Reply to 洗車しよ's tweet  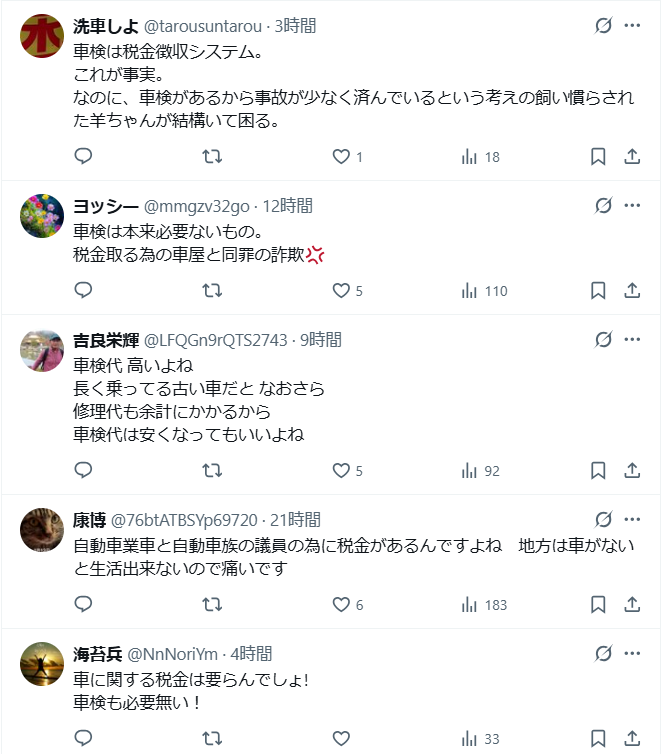tap(84, 157)
